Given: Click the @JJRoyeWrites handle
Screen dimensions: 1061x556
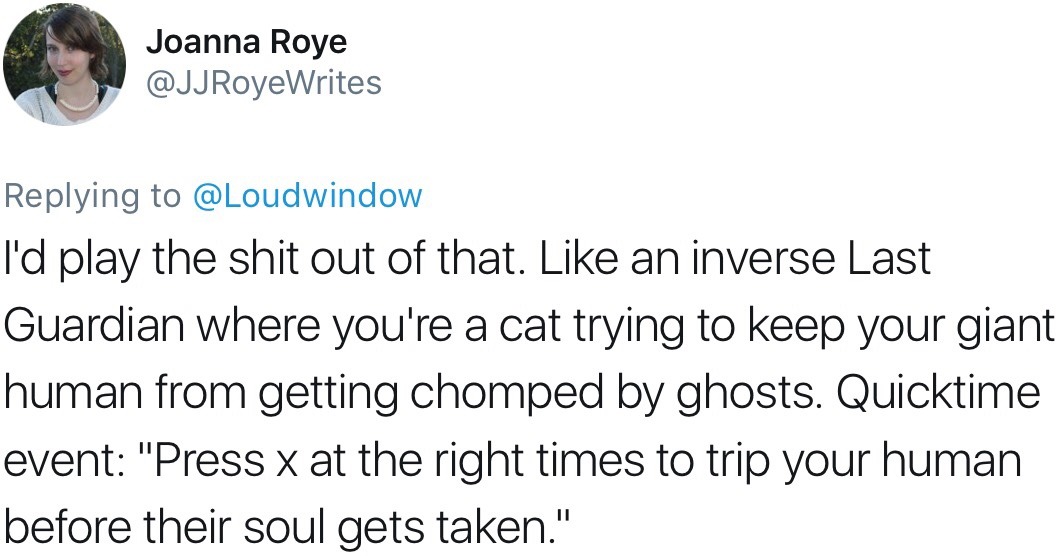Looking at the screenshot, I should tap(264, 82).
